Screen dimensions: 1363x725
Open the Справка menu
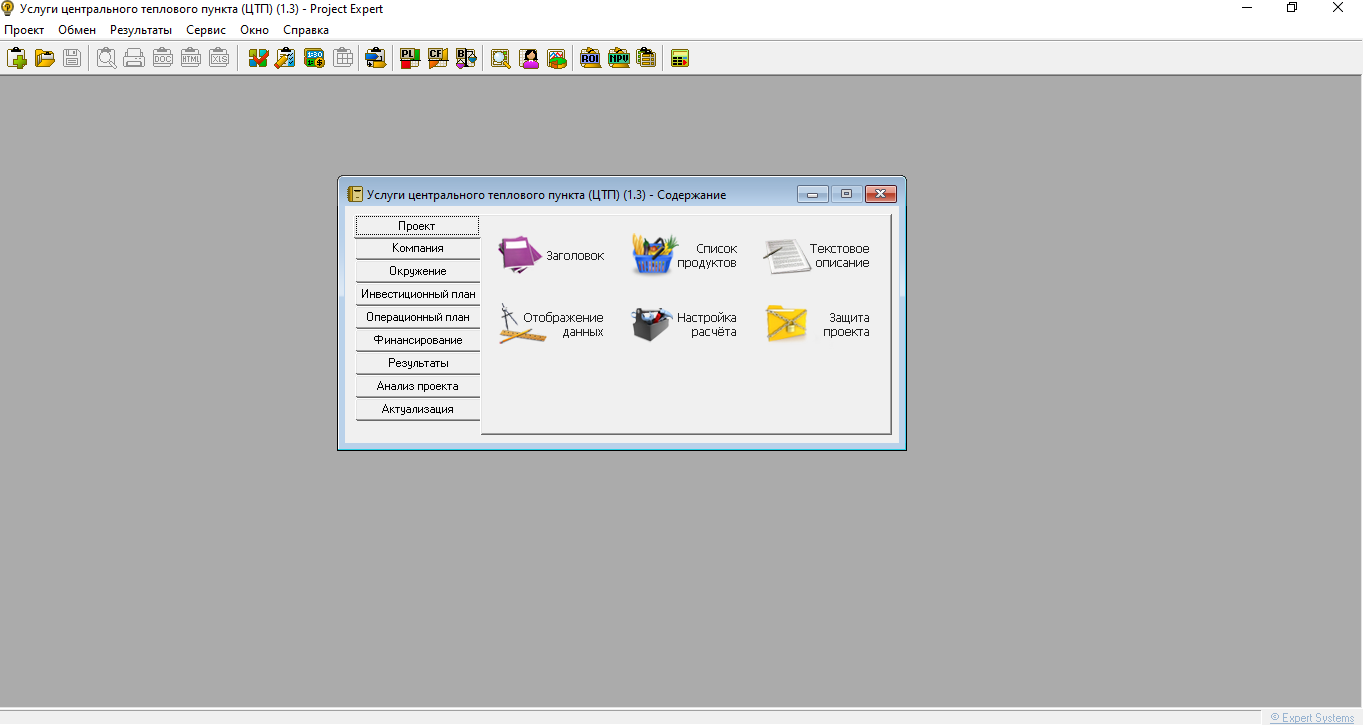click(x=306, y=30)
